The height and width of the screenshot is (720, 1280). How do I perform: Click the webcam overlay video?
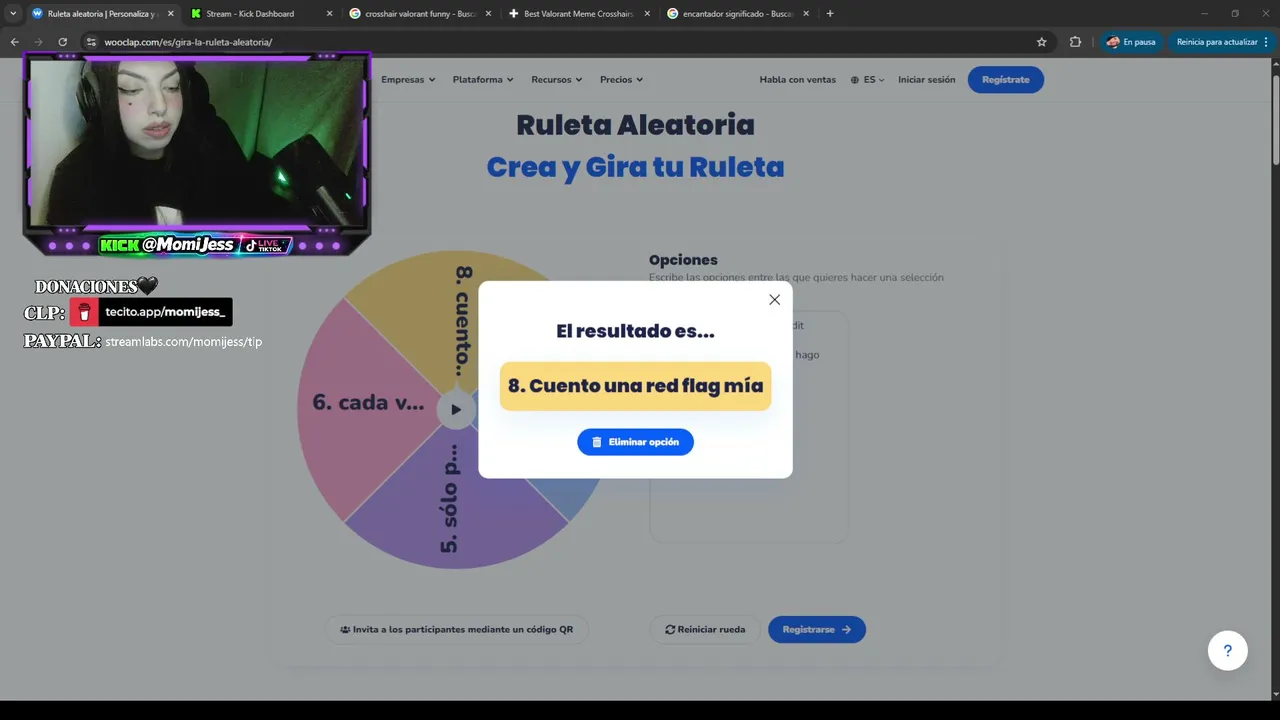click(197, 142)
